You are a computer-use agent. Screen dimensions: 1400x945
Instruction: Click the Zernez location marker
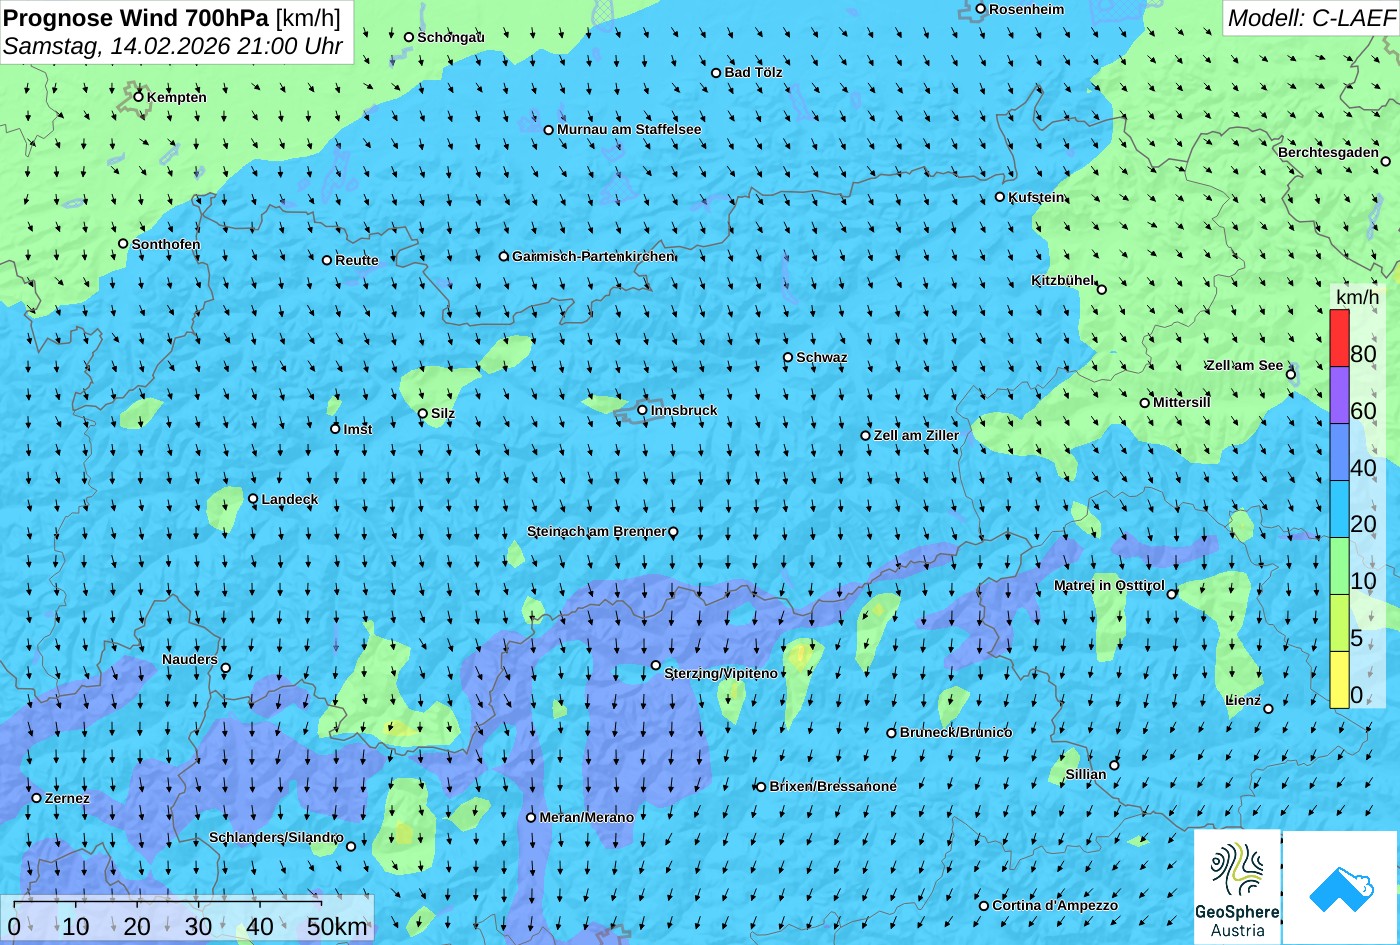(36, 798)
